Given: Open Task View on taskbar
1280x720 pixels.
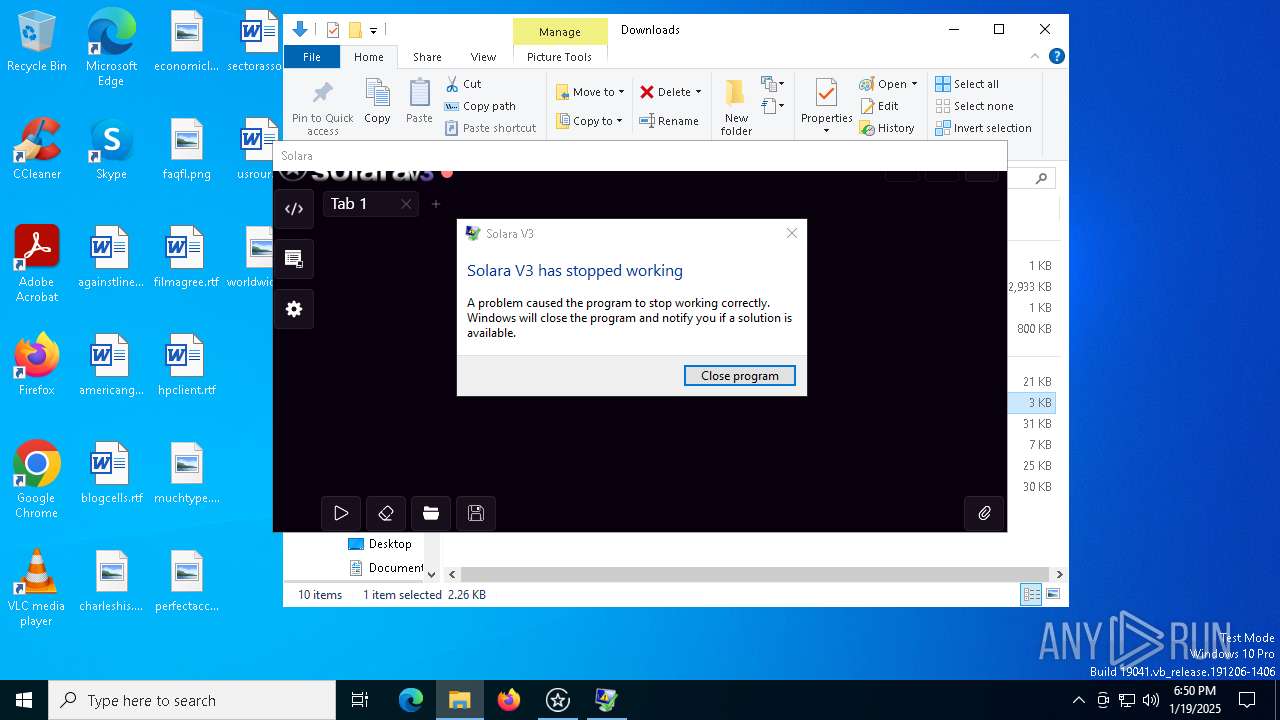Looking at the screenshot, I should pos(360,700).
